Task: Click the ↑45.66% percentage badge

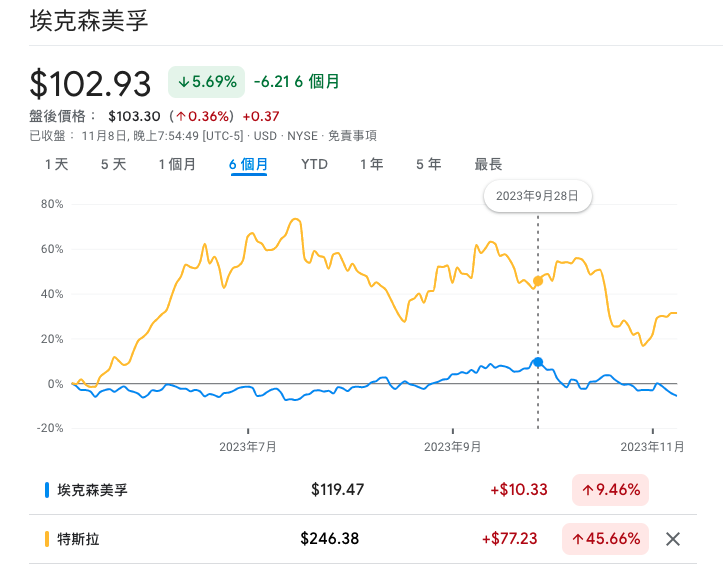Action: click(x=605, y=538)
